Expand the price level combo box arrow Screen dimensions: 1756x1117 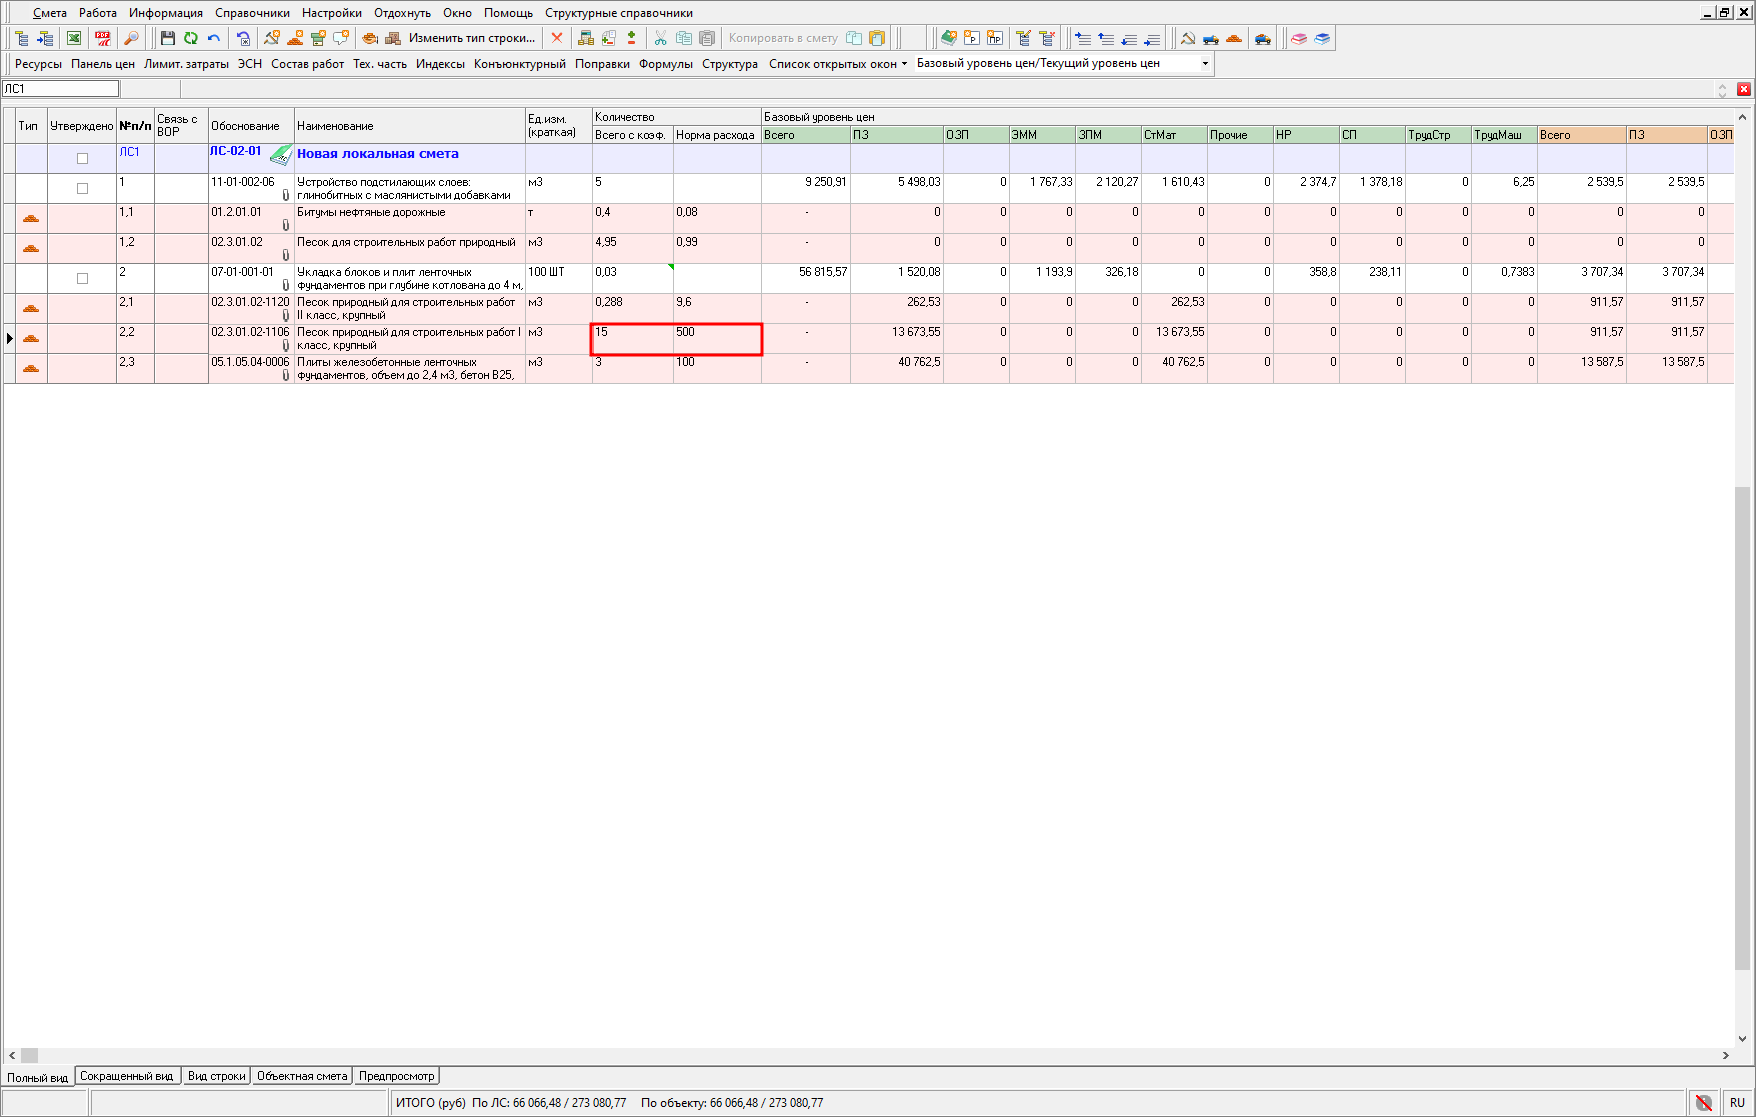[x=1205, y=63]
